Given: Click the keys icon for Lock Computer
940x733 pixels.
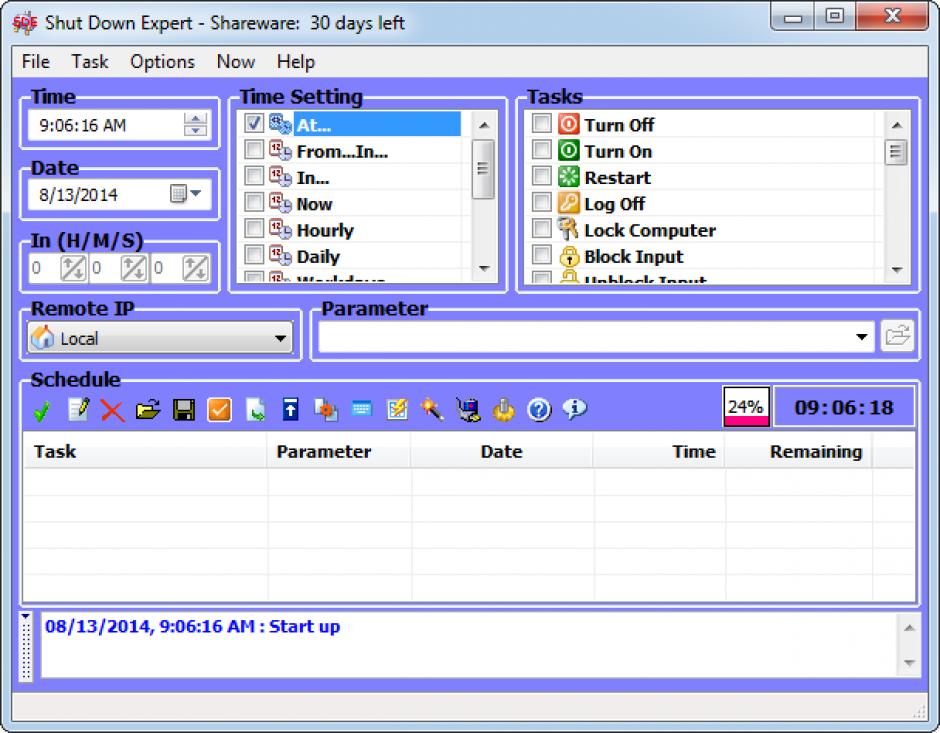Looking at the screenshot, I should 568,229.
